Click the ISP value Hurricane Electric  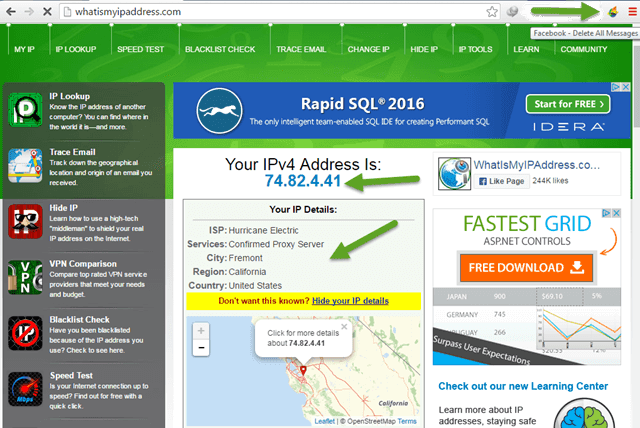click(x=263, y=231)
